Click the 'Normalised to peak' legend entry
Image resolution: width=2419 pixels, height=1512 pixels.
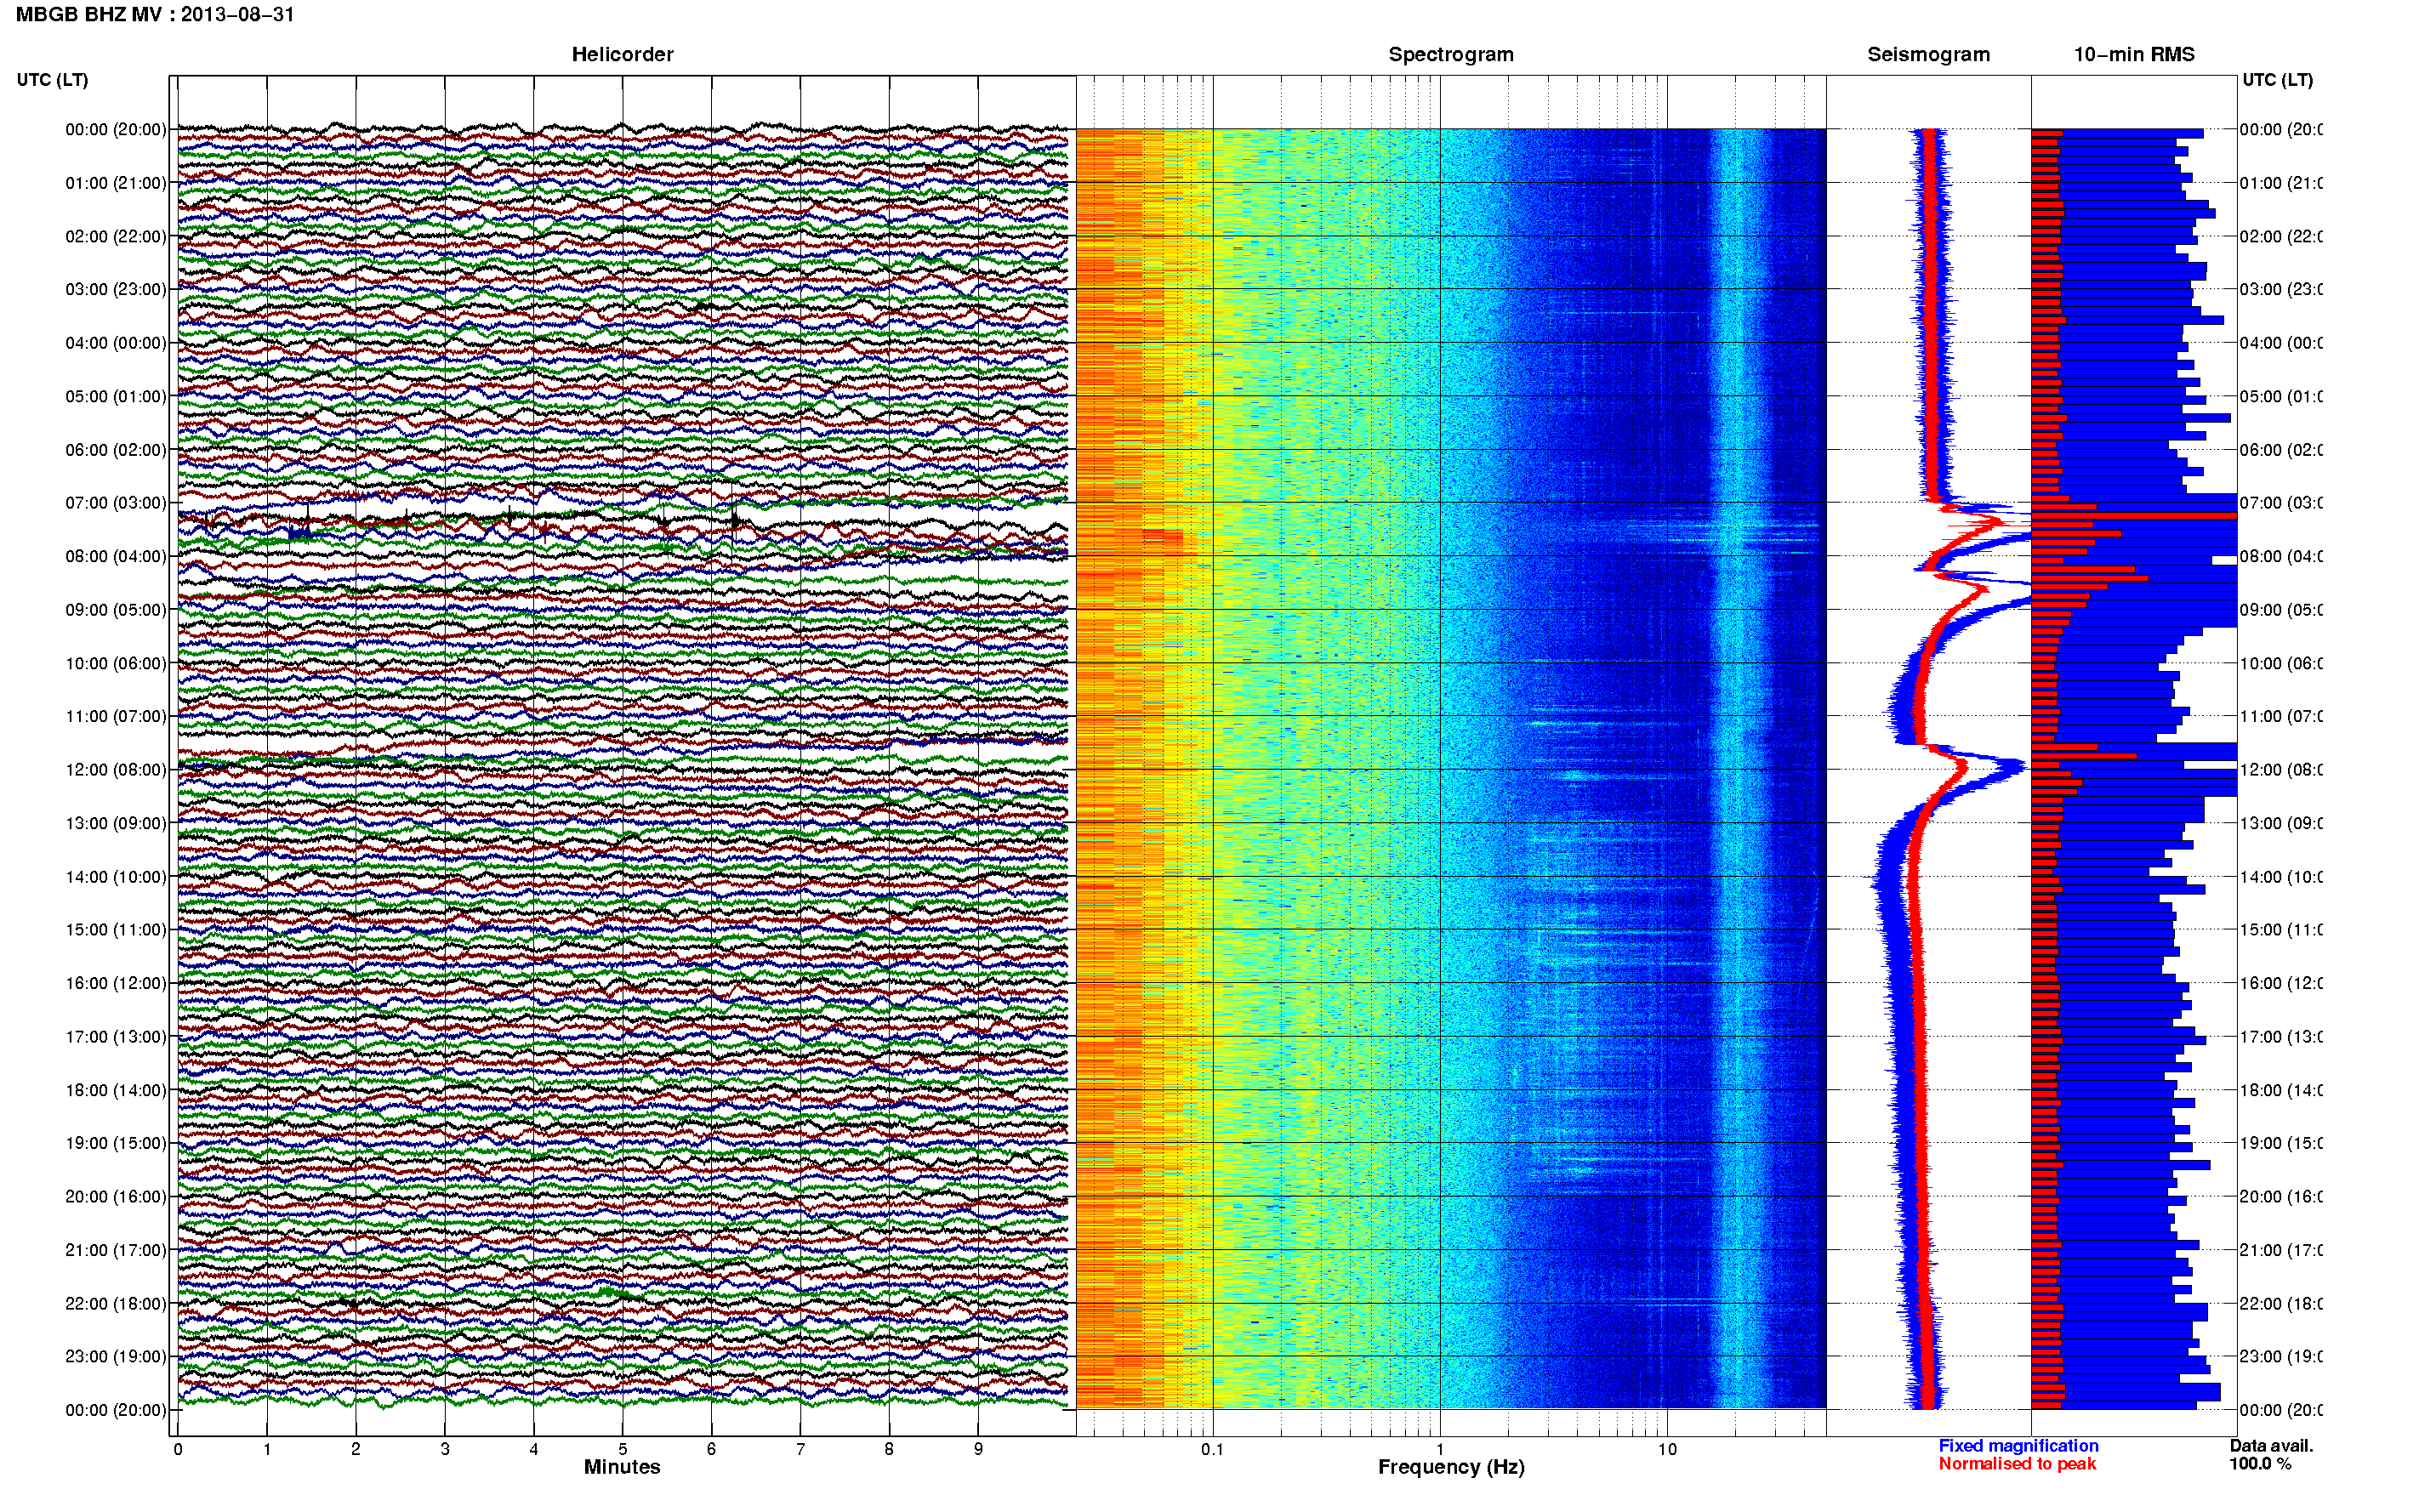tap(2017, 1464)
